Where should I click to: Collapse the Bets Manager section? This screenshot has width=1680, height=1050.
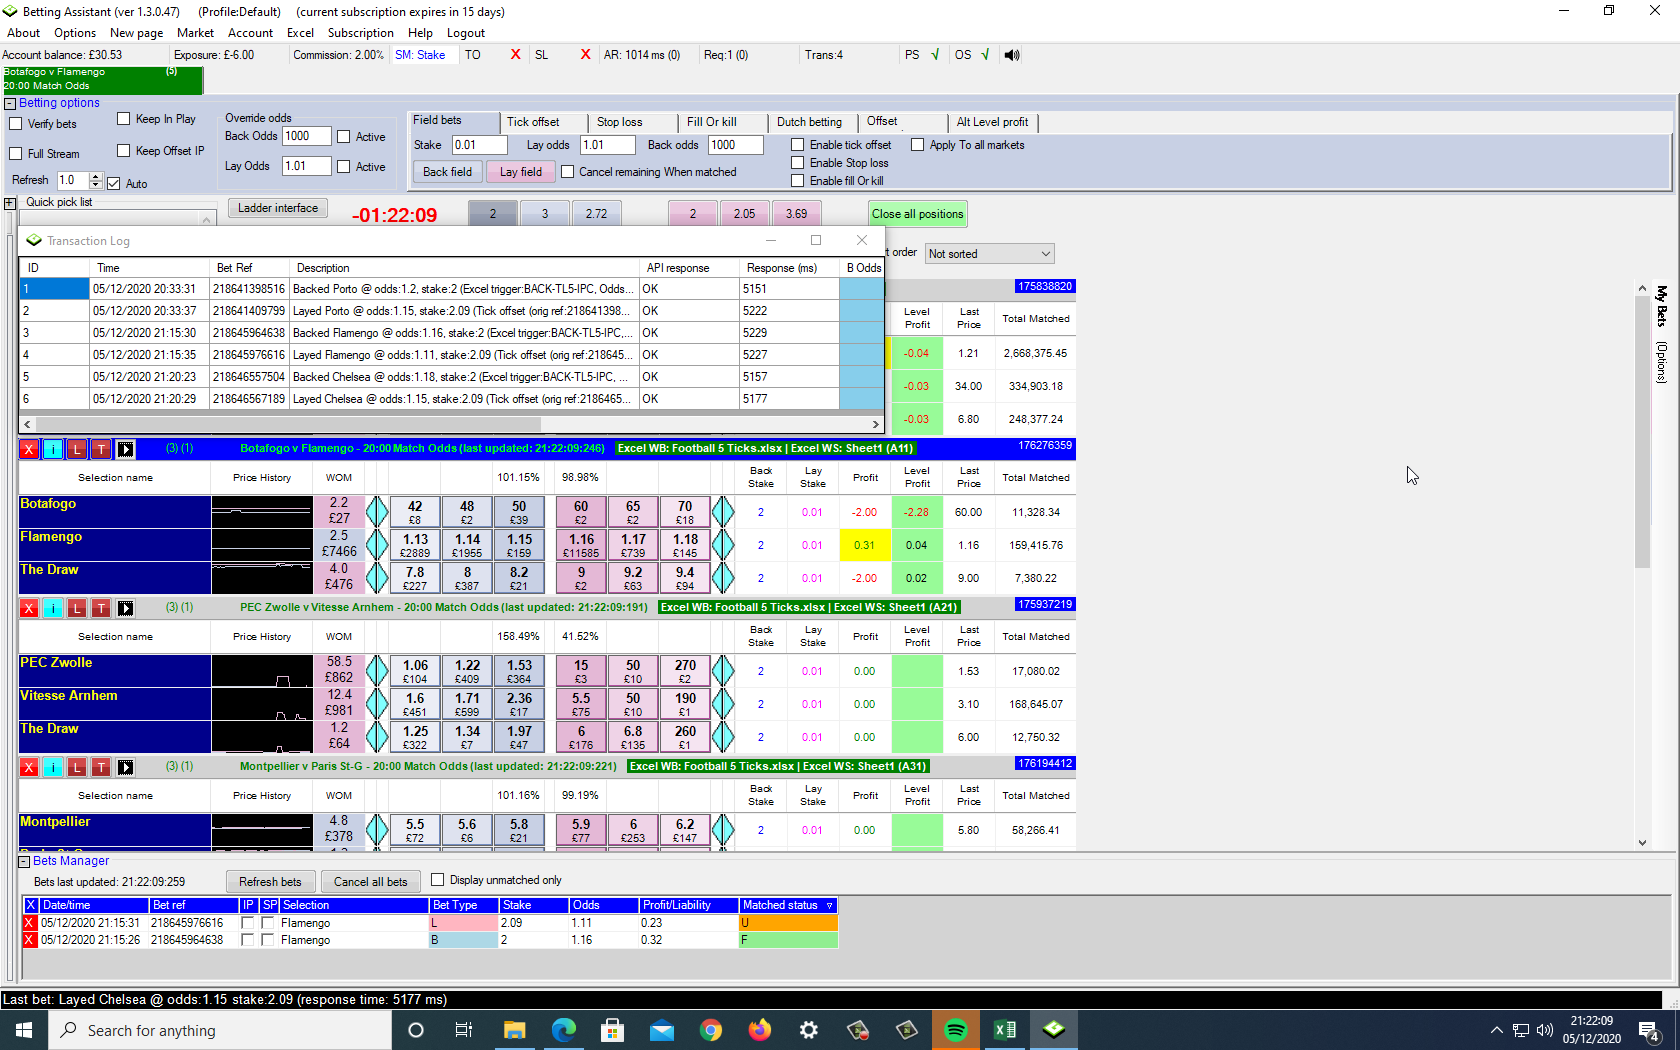[24, 861]
